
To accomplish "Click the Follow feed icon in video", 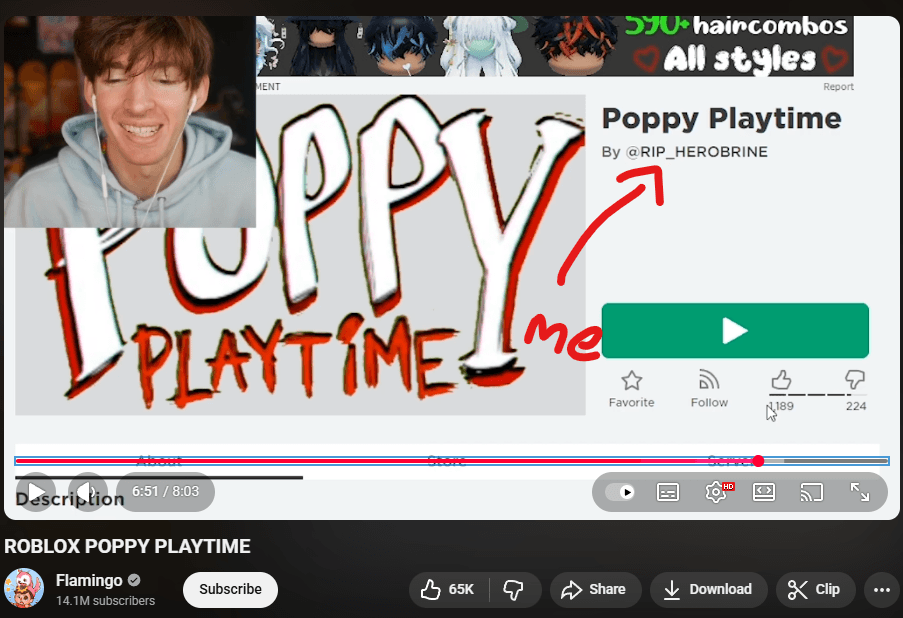I will point(709,380).
